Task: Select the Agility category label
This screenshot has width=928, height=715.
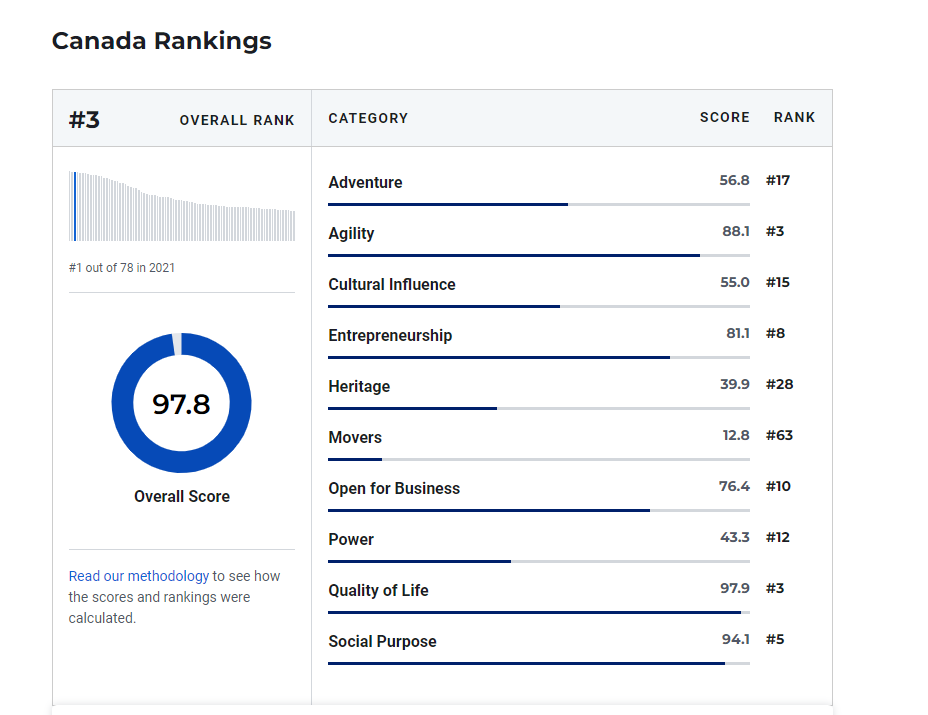Action: [x=351, y=233]
